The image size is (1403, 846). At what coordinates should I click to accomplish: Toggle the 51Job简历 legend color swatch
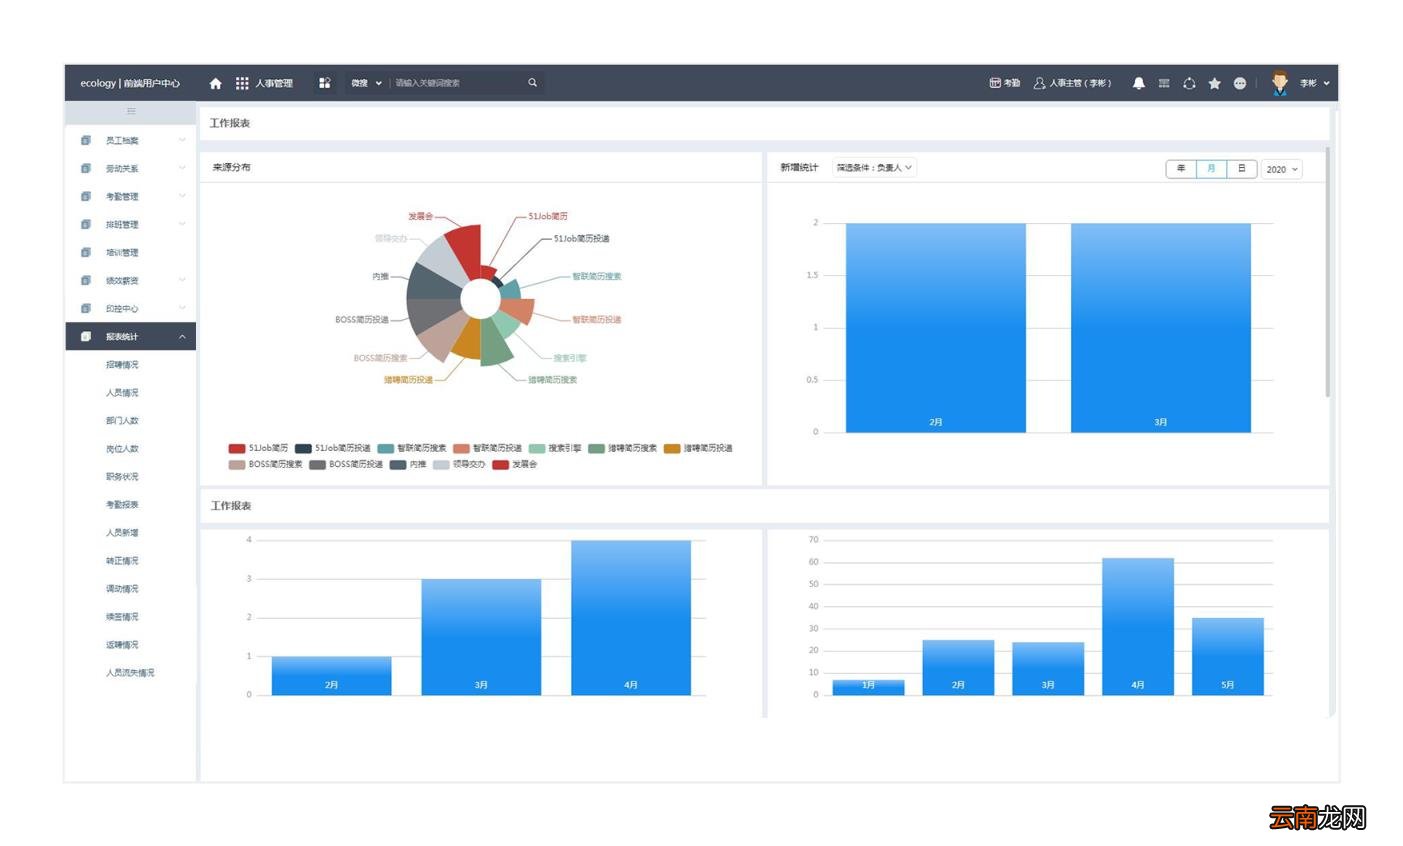point(237,448)
